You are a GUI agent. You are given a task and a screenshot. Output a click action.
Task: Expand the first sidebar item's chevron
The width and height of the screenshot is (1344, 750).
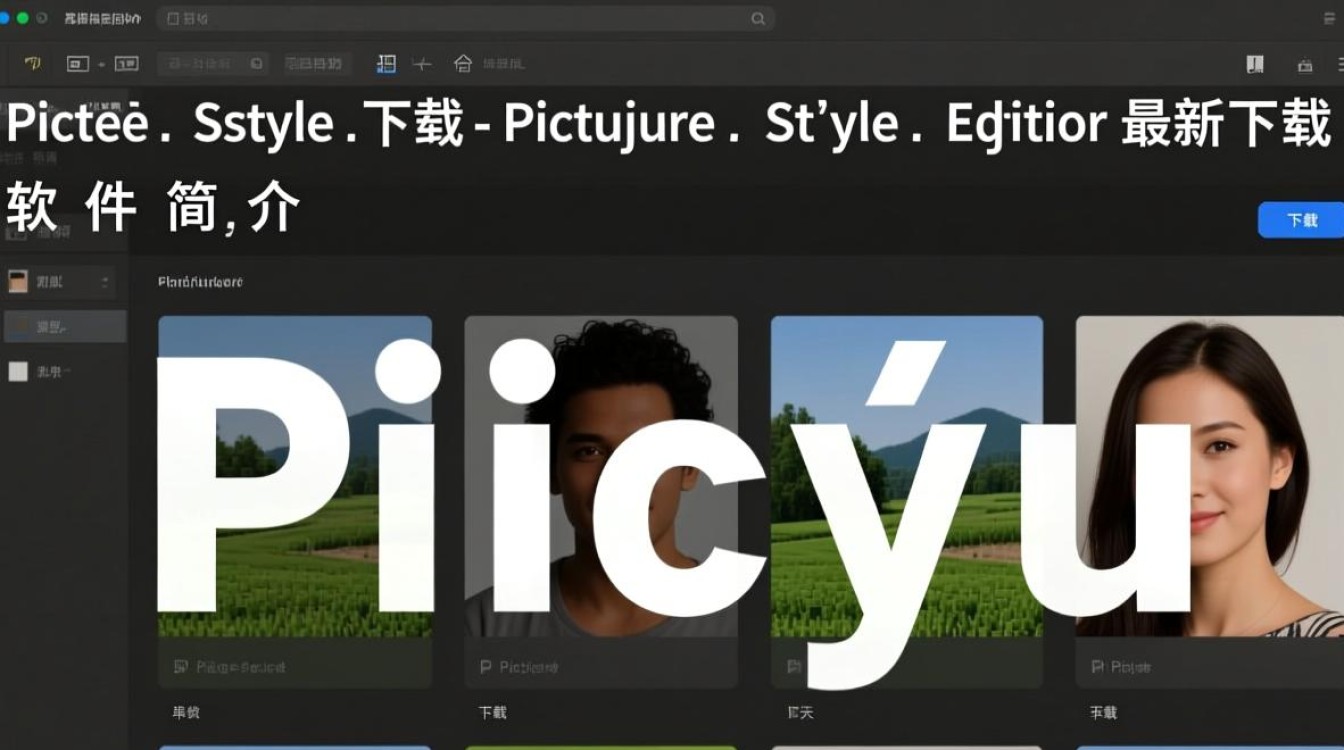107,281
